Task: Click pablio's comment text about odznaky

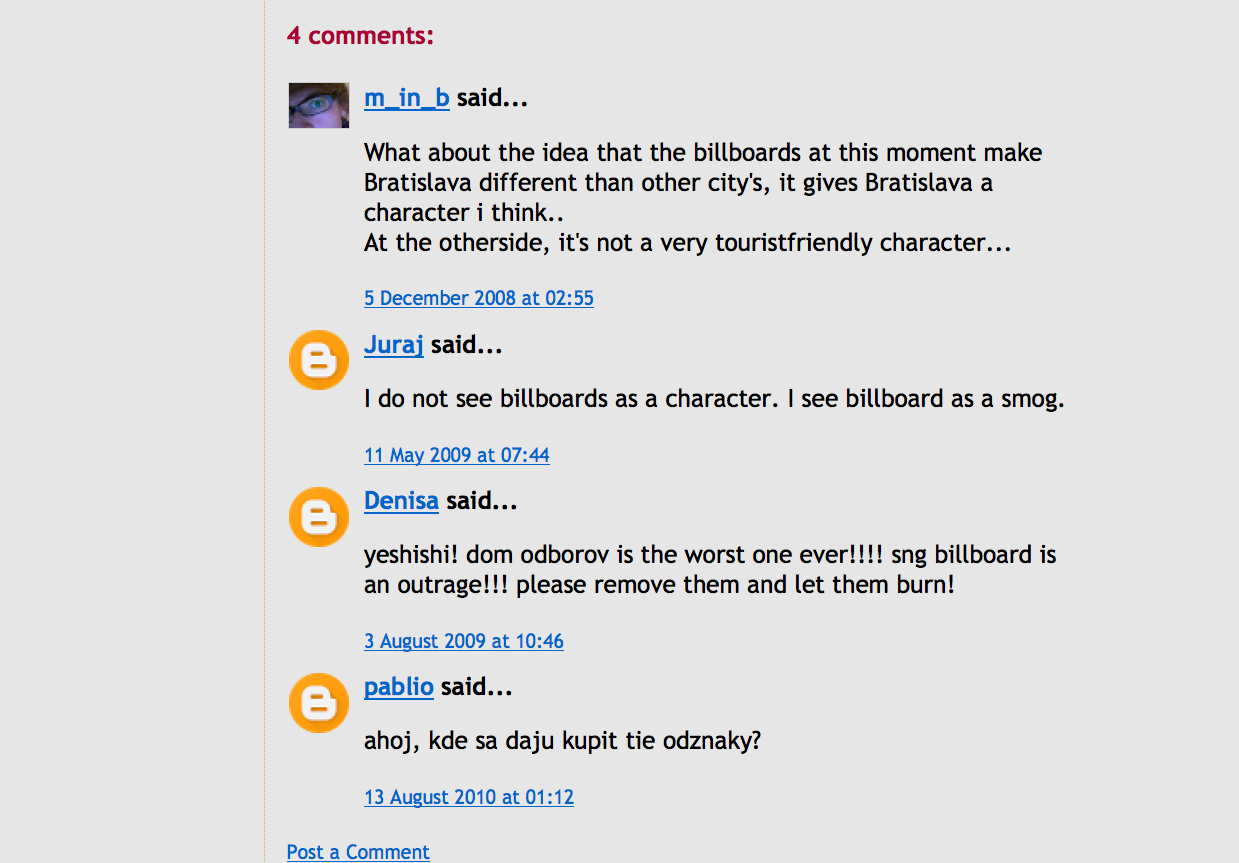Action: (563, 741)
